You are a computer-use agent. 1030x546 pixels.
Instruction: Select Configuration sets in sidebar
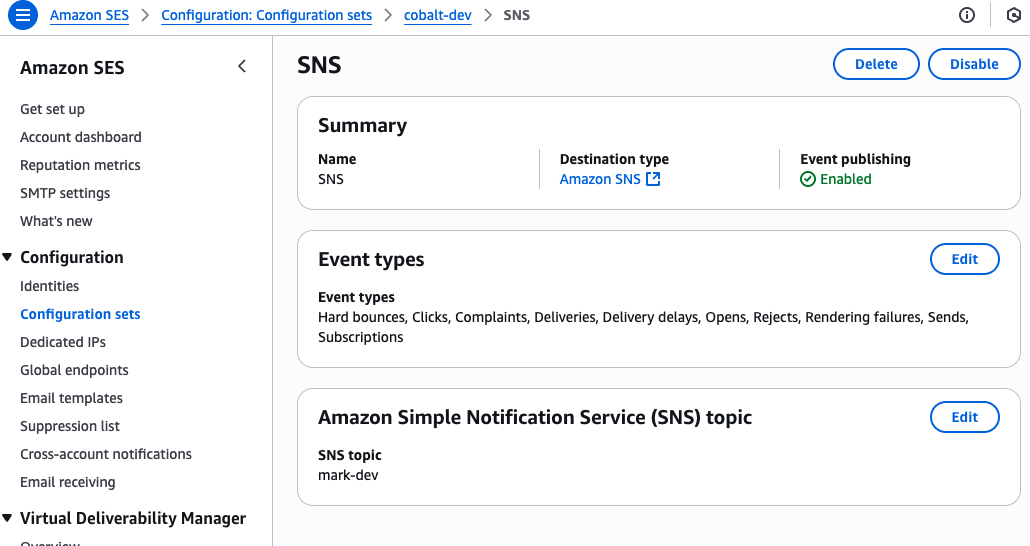coord(80,314)
